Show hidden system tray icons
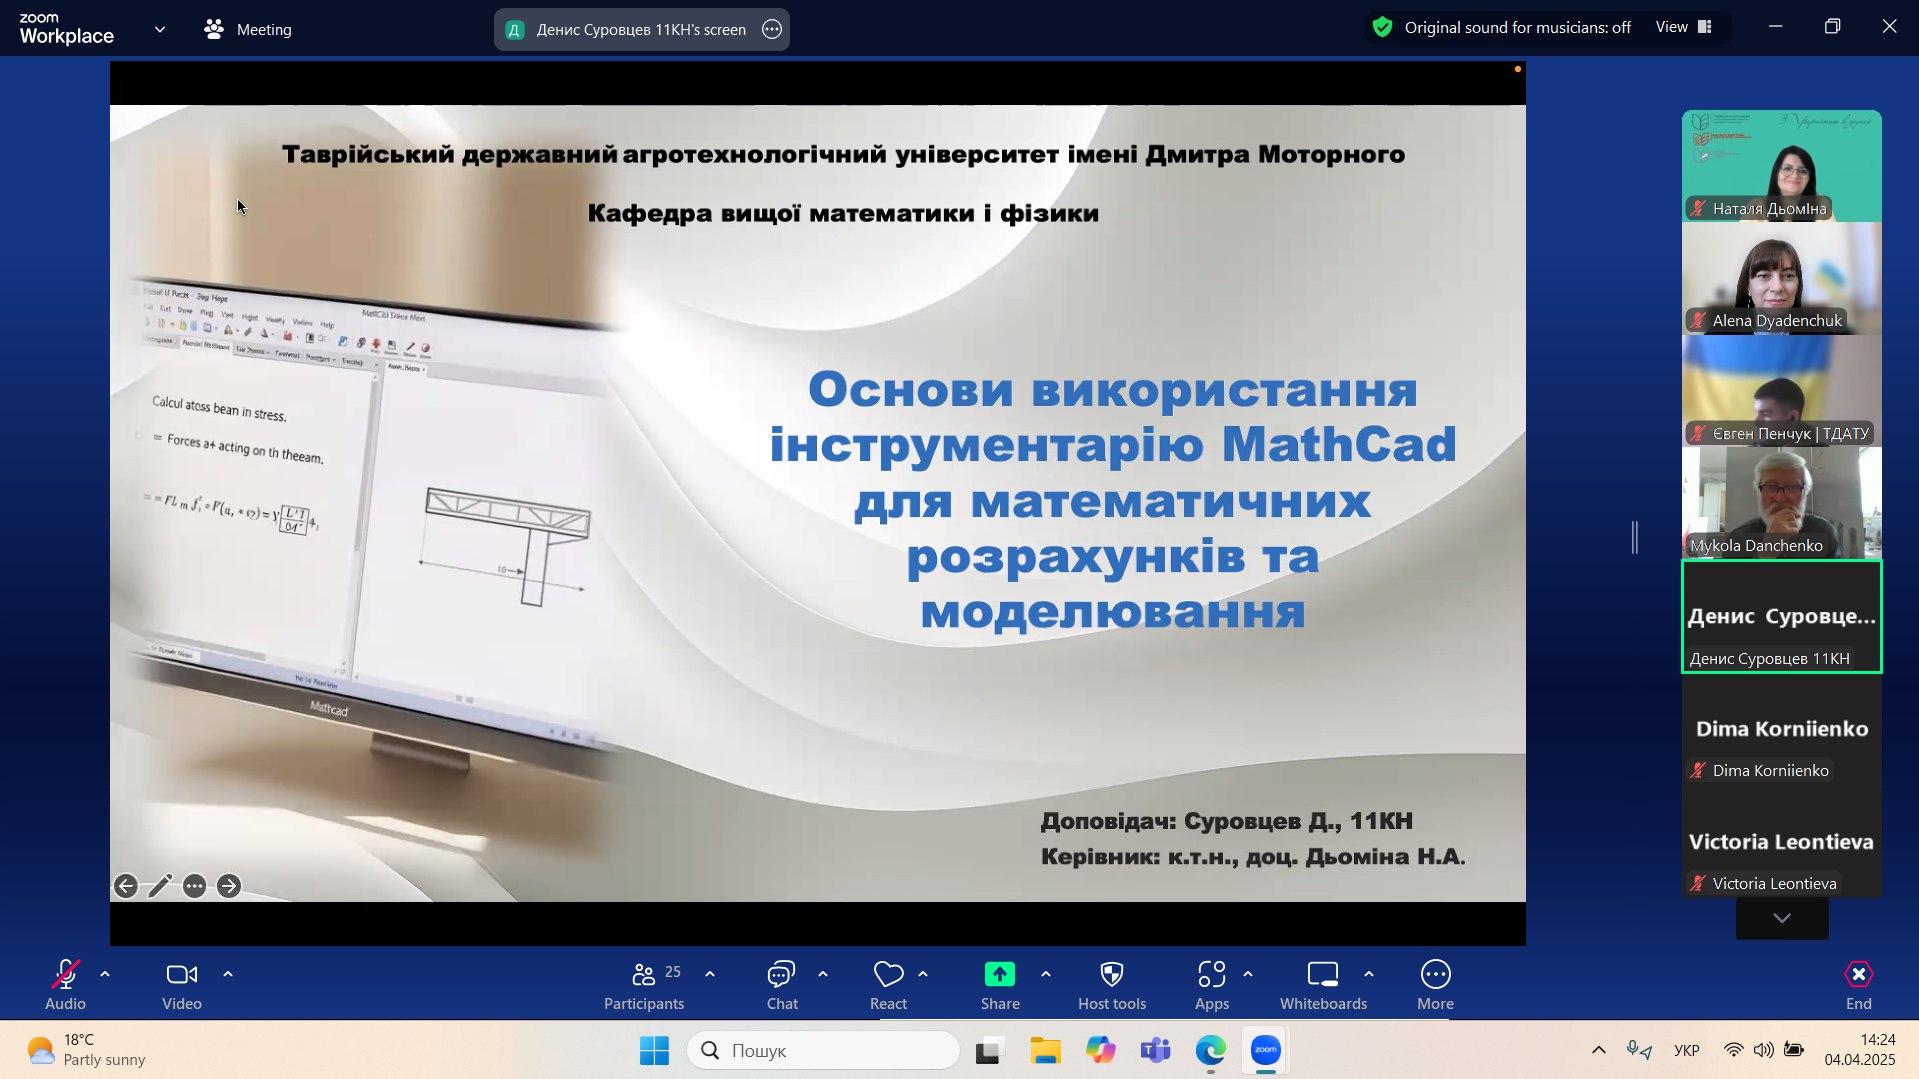Viewport: 1919px width, 1079px height. coord(1599,1050)
